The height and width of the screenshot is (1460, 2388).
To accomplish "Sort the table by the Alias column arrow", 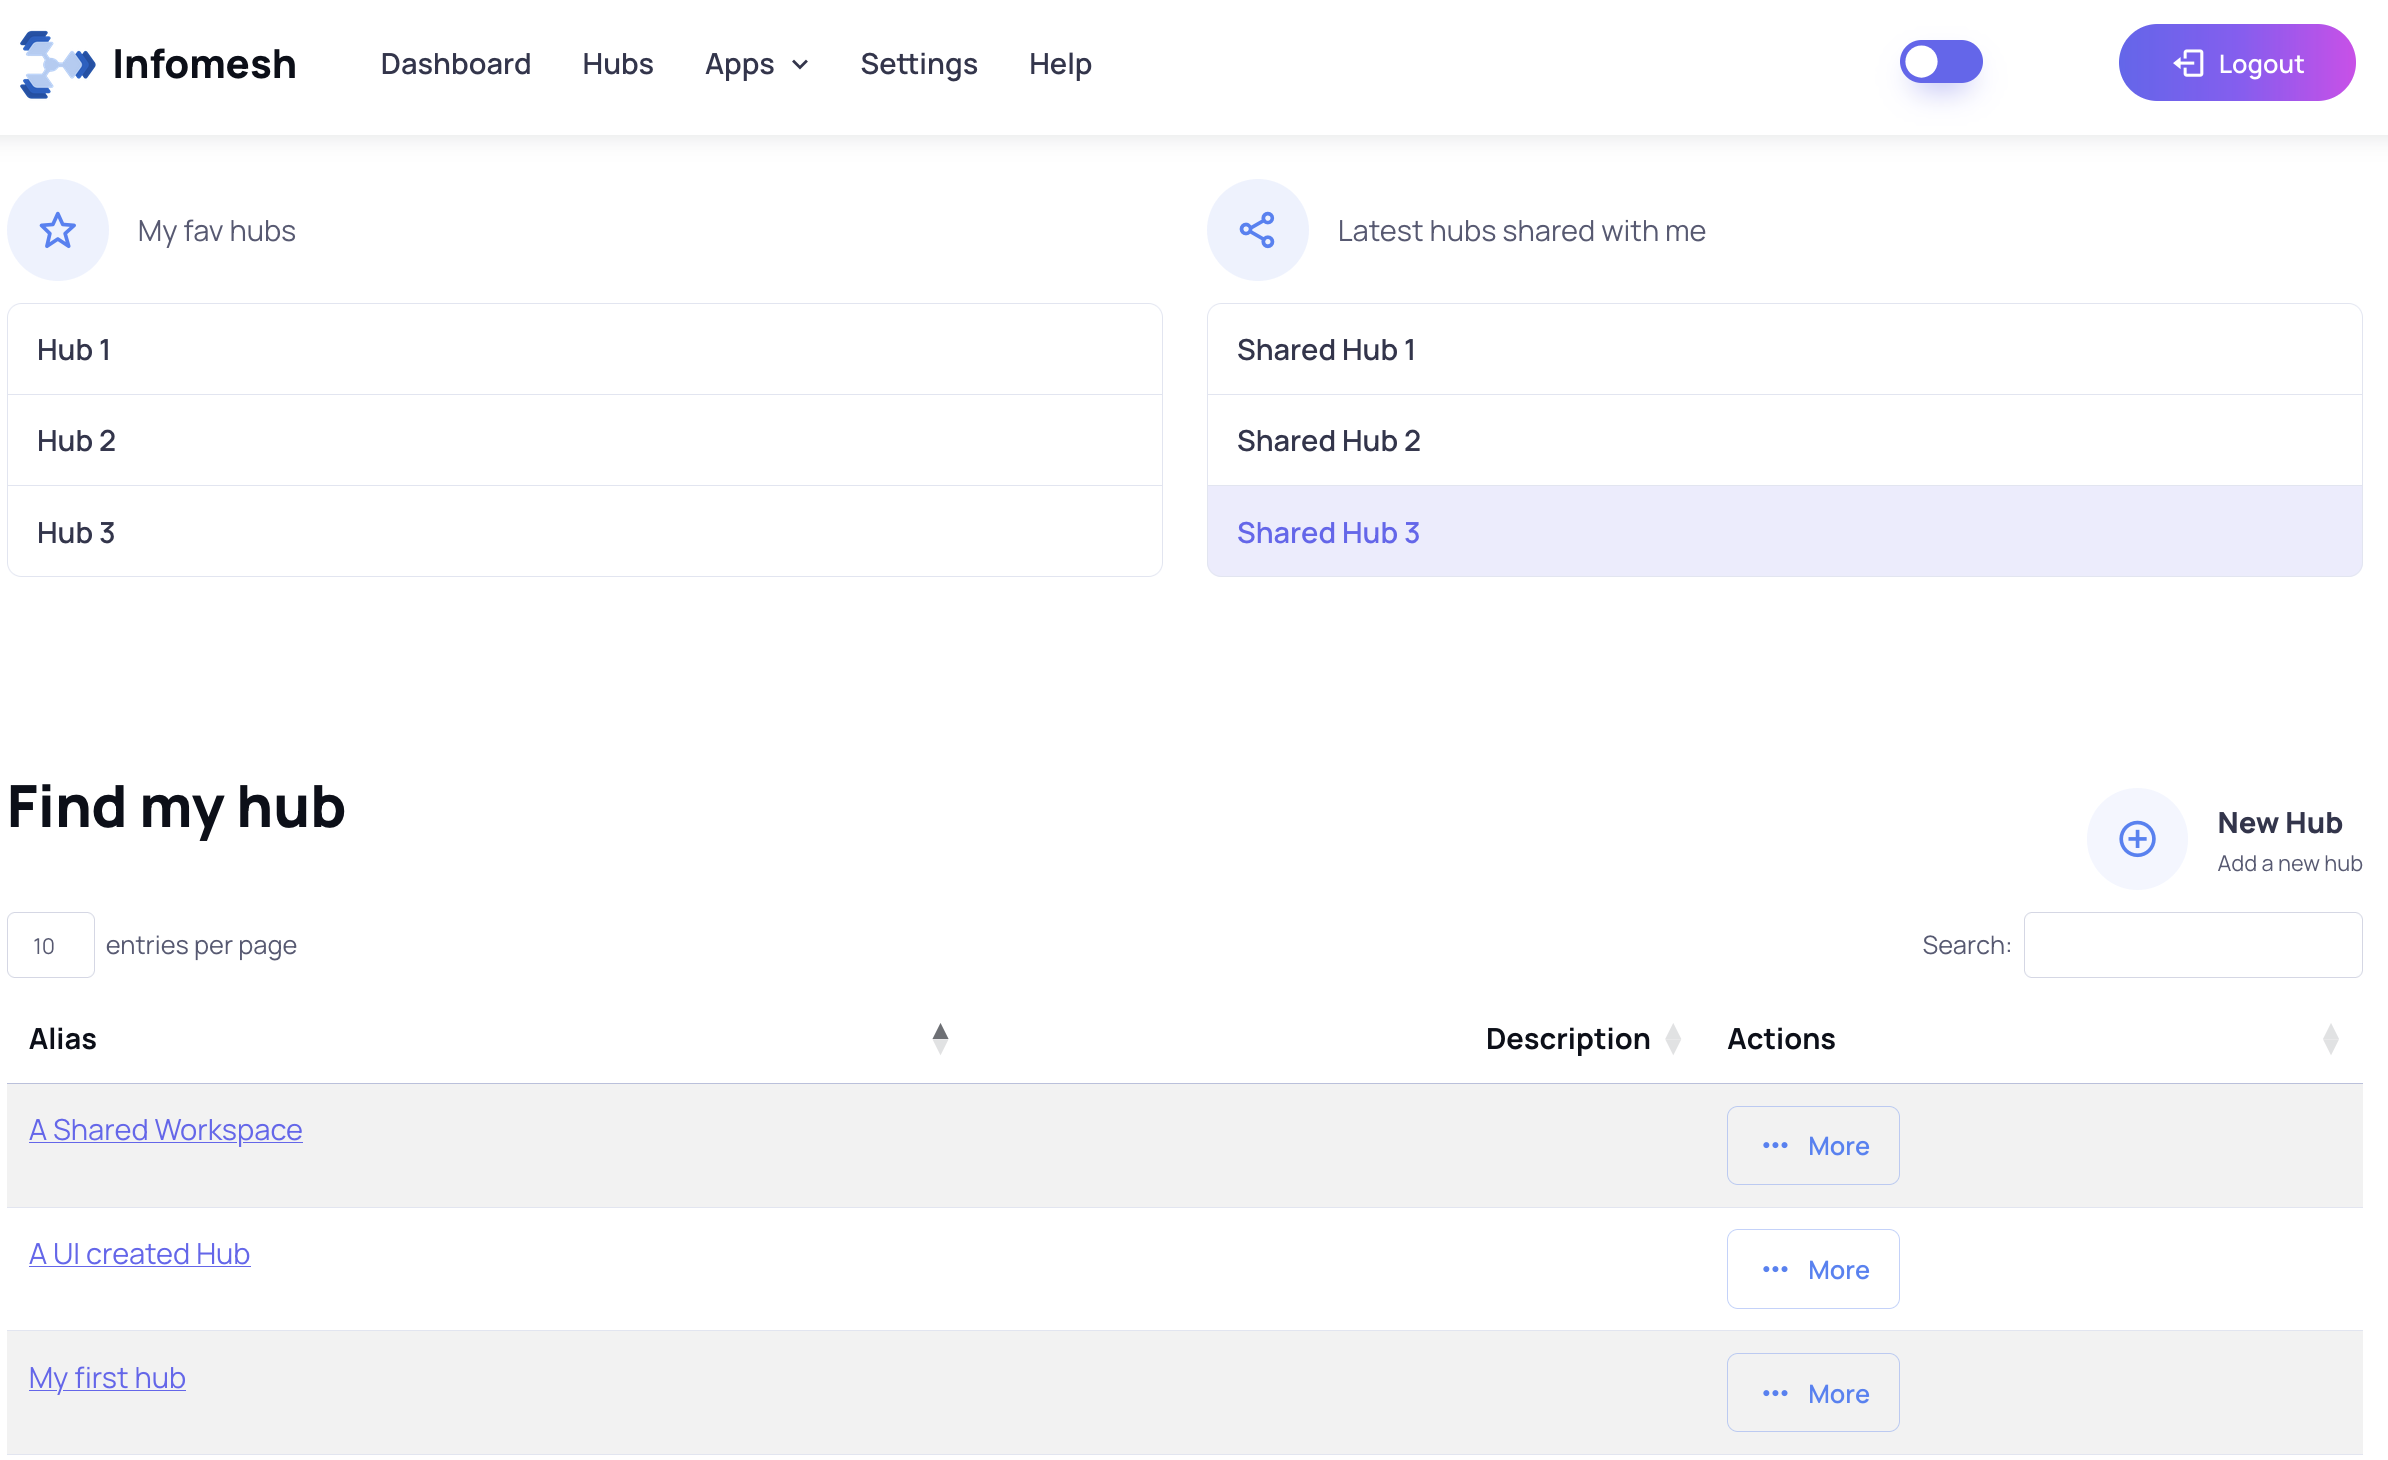I will click(x=940, y=1038).
